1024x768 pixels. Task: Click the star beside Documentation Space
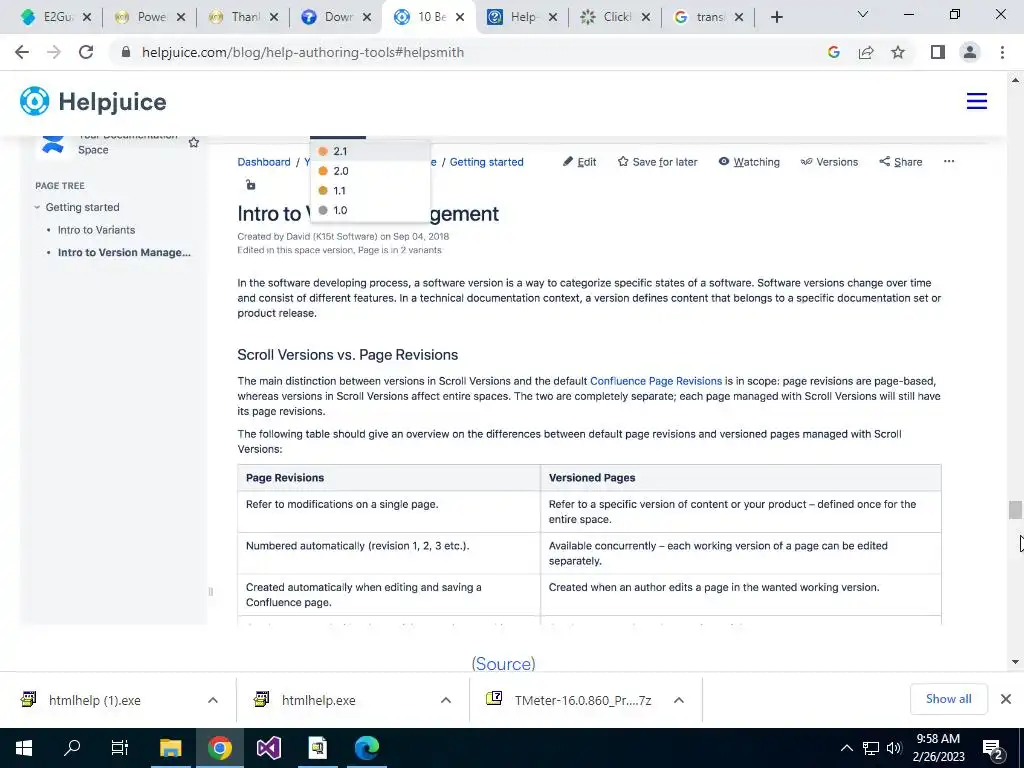[x=194, y=142]
